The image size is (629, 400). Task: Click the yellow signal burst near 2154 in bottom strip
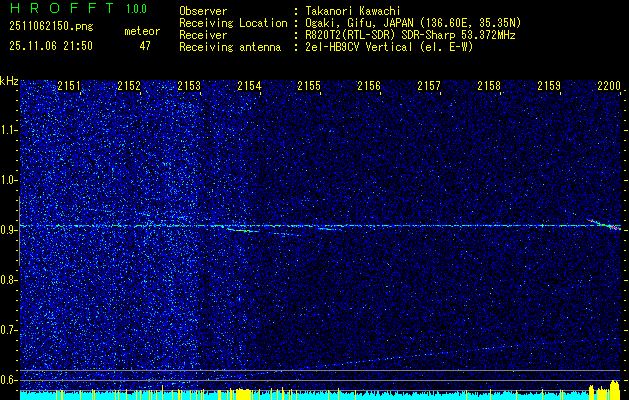click(x=242, y=392)
